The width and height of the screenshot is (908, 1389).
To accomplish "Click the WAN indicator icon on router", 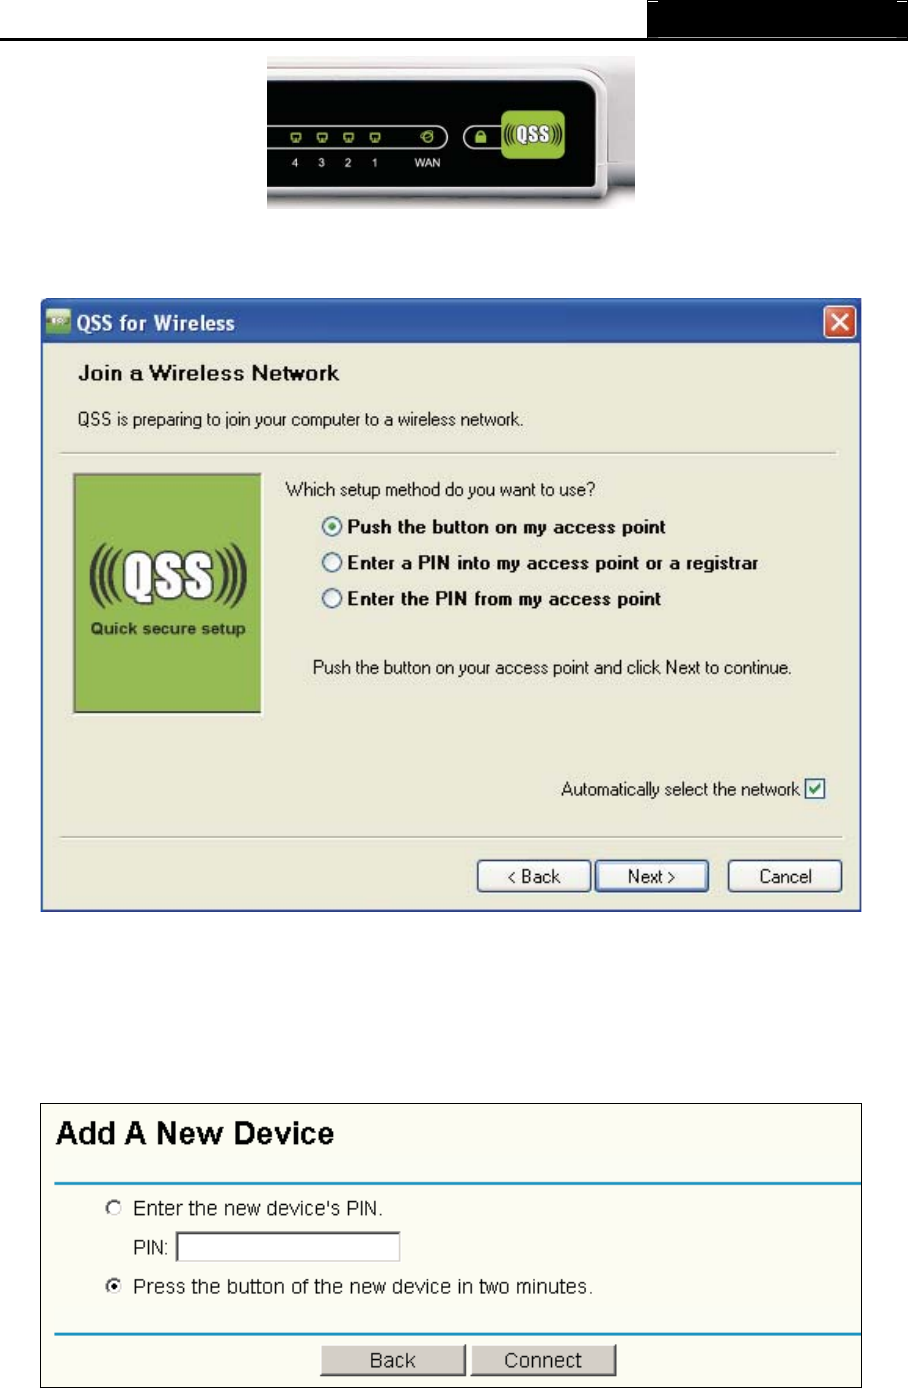I will (427, 137).
